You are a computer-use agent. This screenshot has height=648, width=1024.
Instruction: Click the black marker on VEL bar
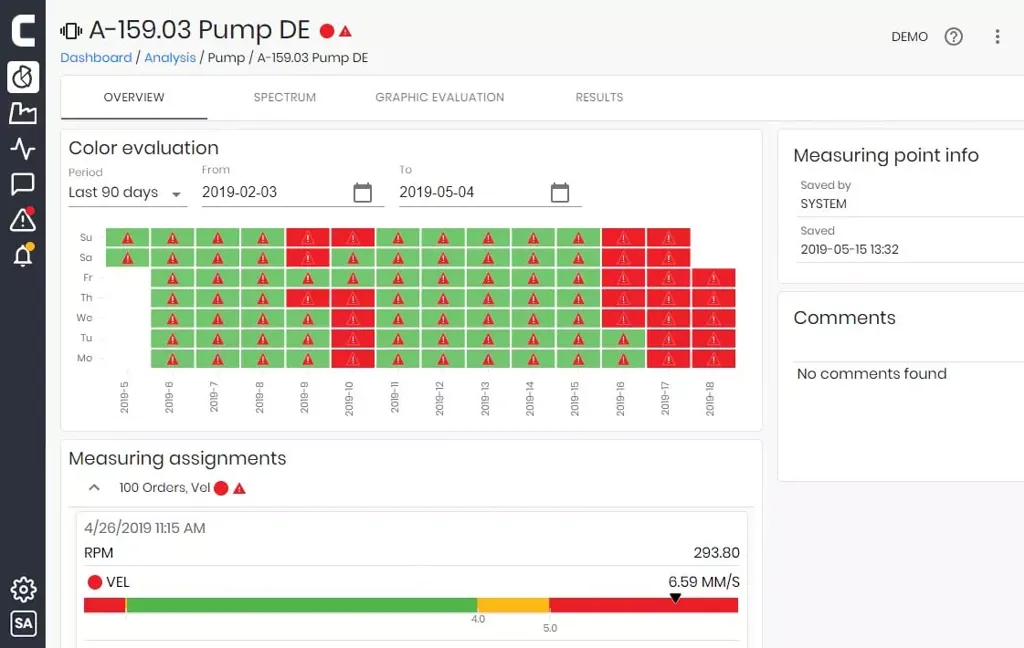point(675,598)
